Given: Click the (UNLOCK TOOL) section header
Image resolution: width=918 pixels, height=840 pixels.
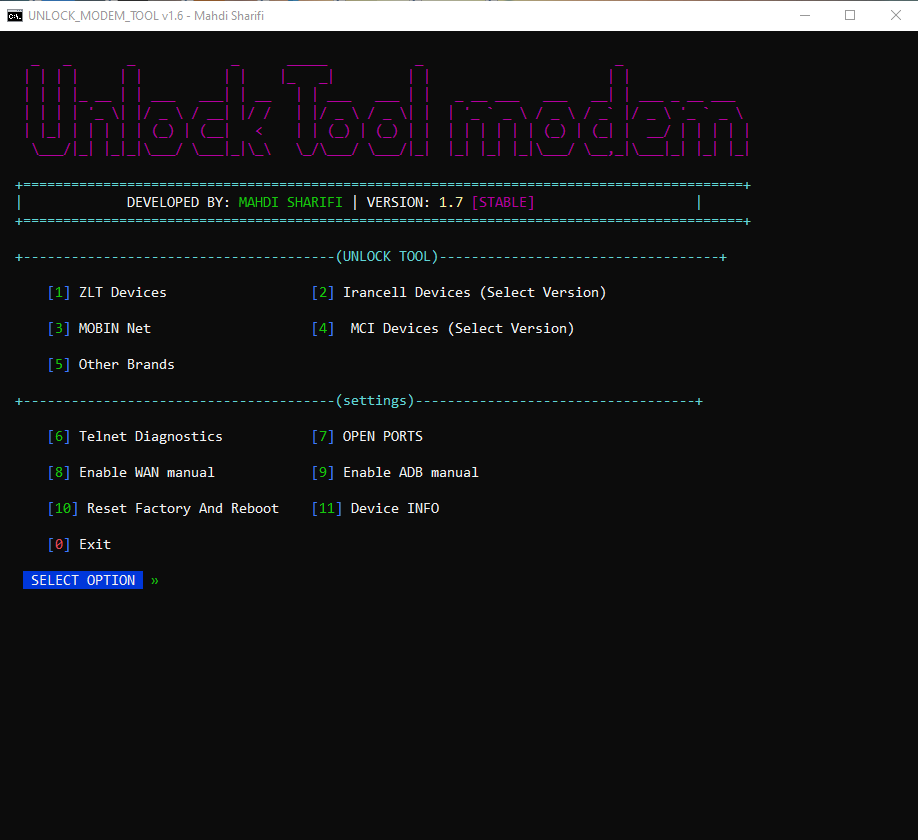Looking at the screenshot, I should coord(389,256).
